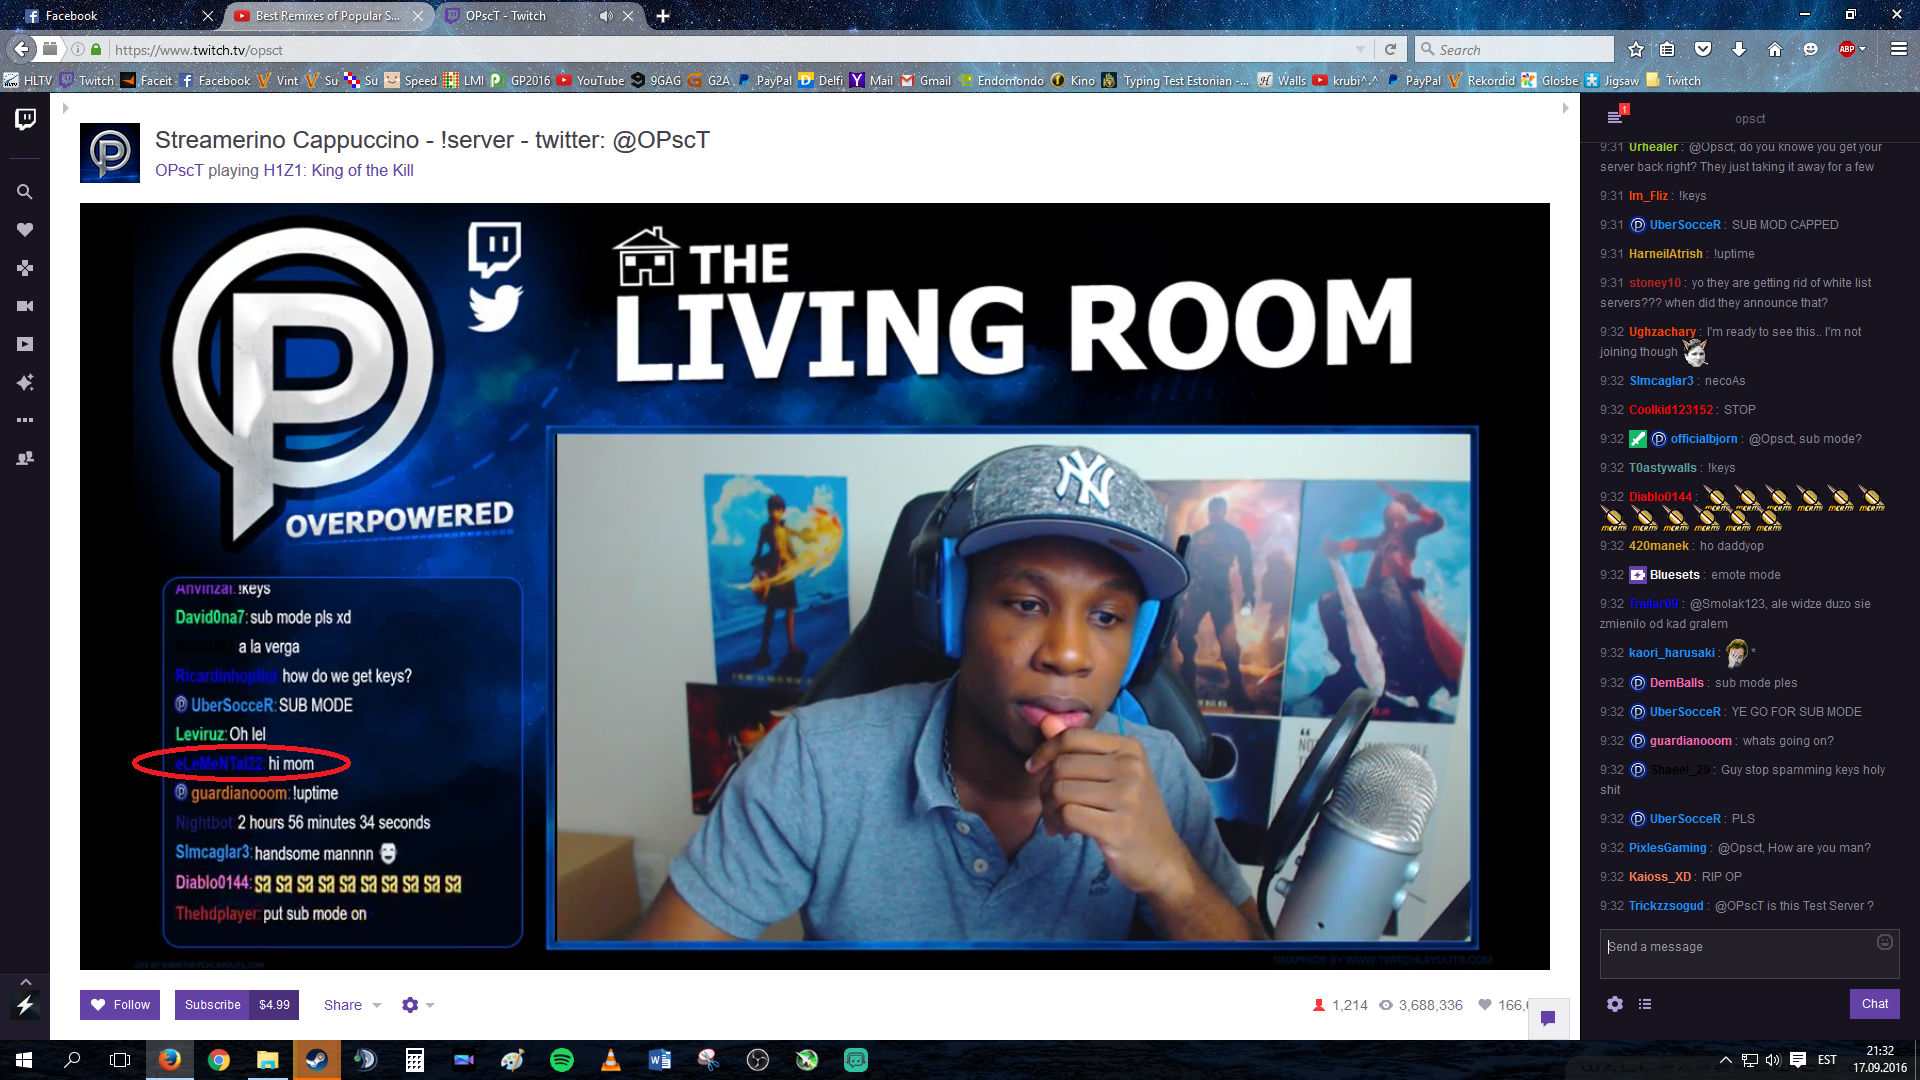Screen dimensions: 1920x1080
Task: Save page to Pocket icon
Action: click(x=1703, y=50)
